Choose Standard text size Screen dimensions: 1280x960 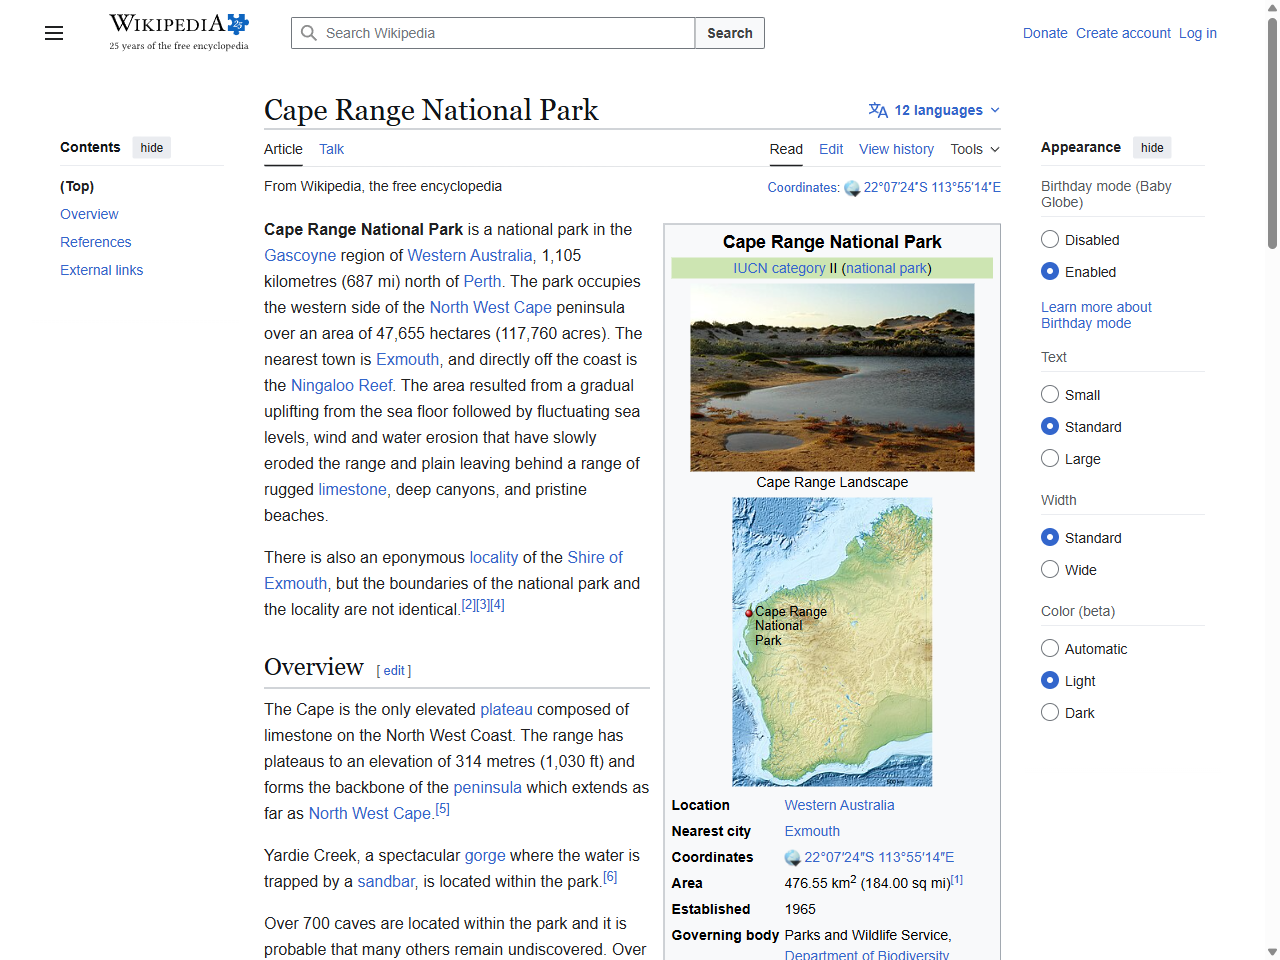(x=1050, y=426)
